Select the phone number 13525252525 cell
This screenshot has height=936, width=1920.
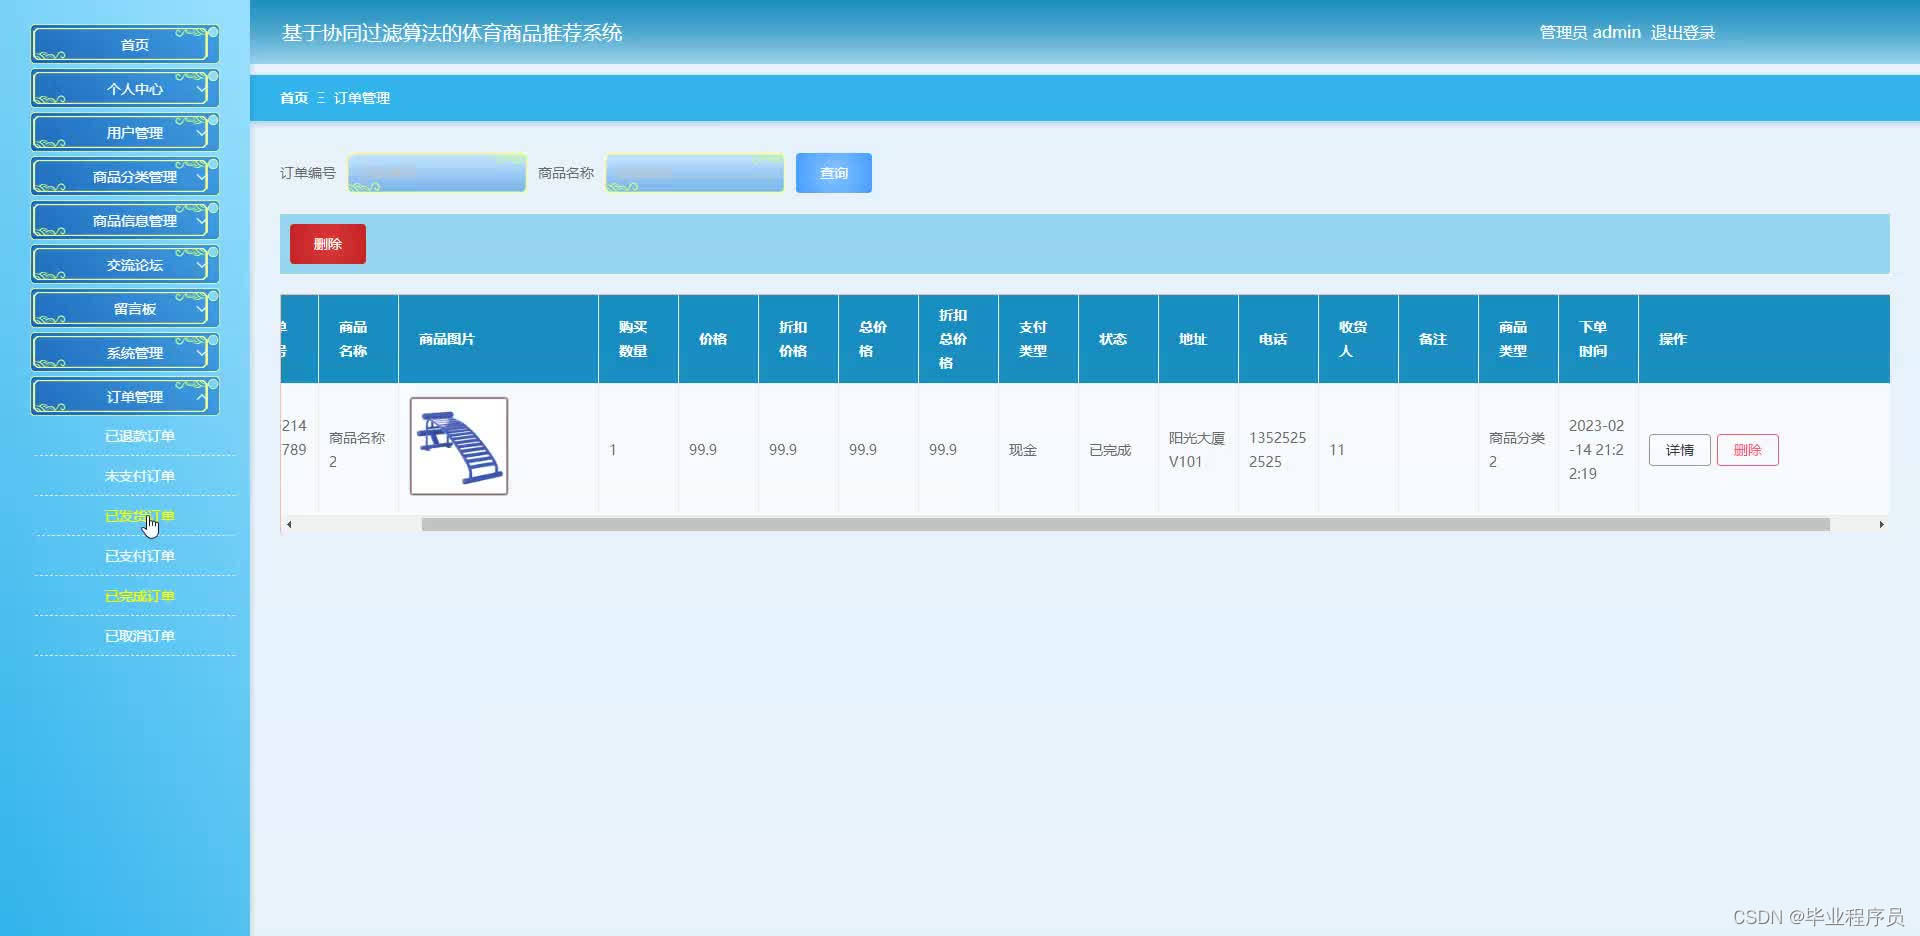[x=1278, y=450]
